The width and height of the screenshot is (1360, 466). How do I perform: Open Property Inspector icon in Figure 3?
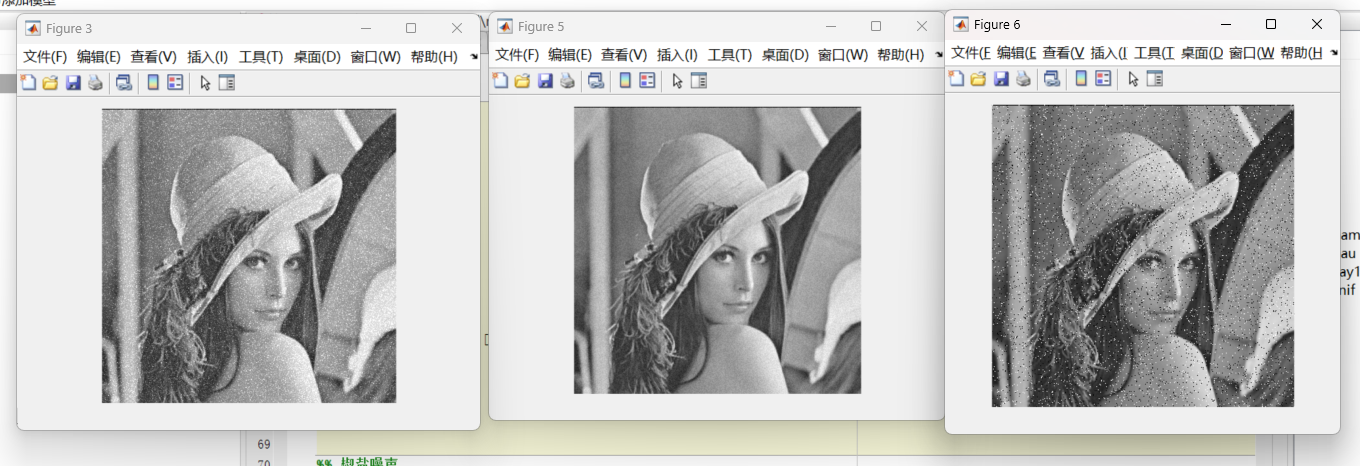pyautogui.click(x=227, y=83)
